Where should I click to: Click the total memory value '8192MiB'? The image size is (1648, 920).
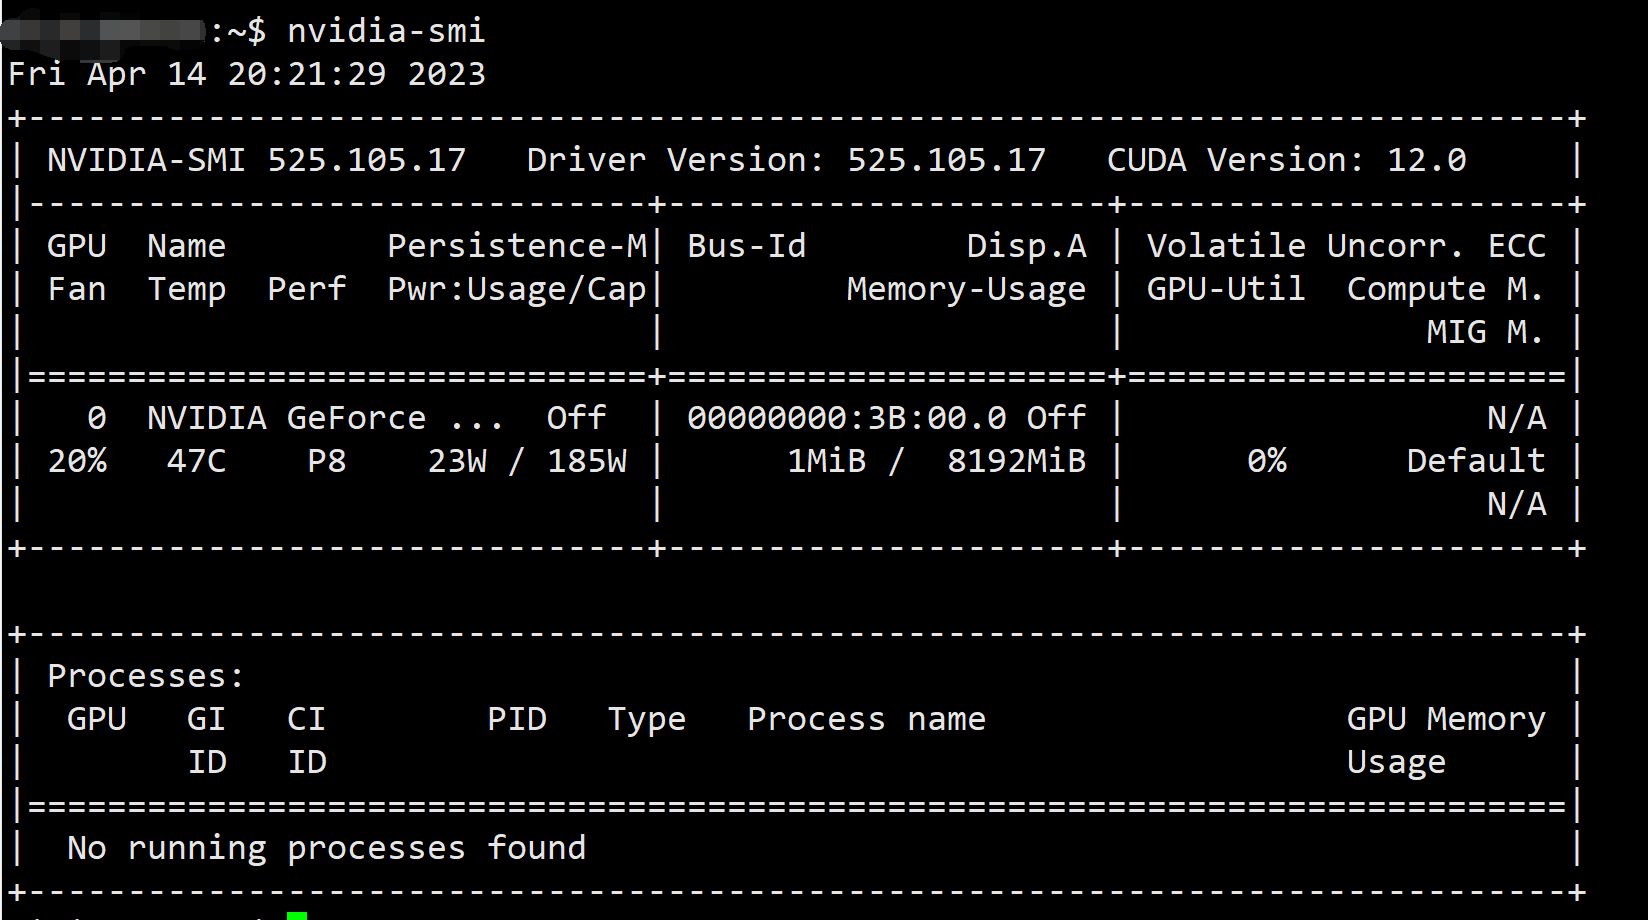(x=1017, y=461)
